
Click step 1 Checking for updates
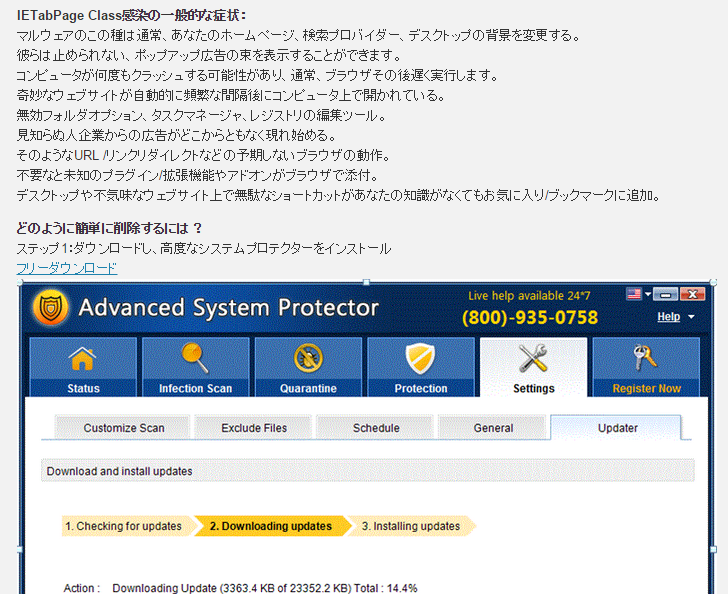coord(127,526)
